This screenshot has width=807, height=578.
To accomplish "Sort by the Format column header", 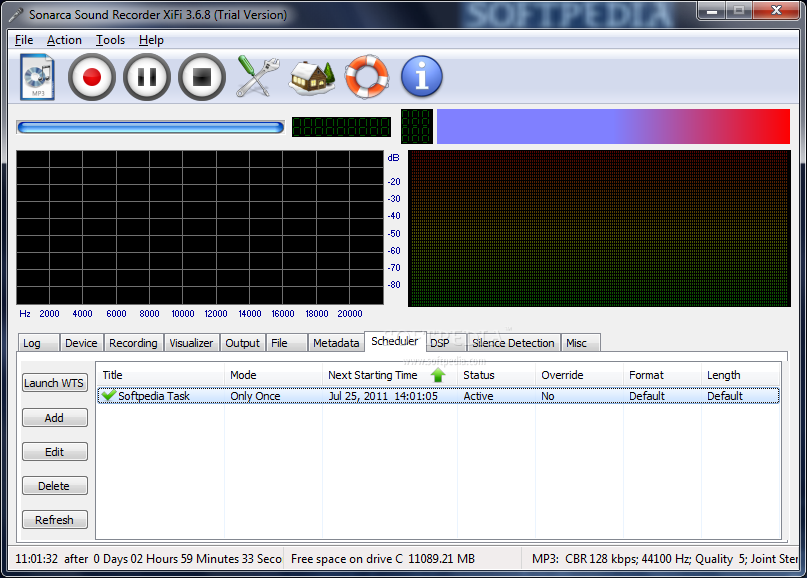I will [662, 375].
